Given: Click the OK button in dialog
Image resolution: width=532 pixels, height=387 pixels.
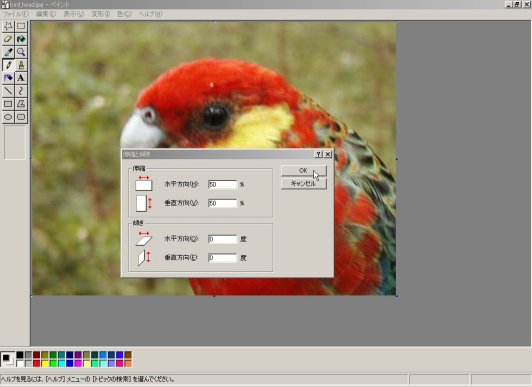Looking at the screenshot, I should pos(304,171).
